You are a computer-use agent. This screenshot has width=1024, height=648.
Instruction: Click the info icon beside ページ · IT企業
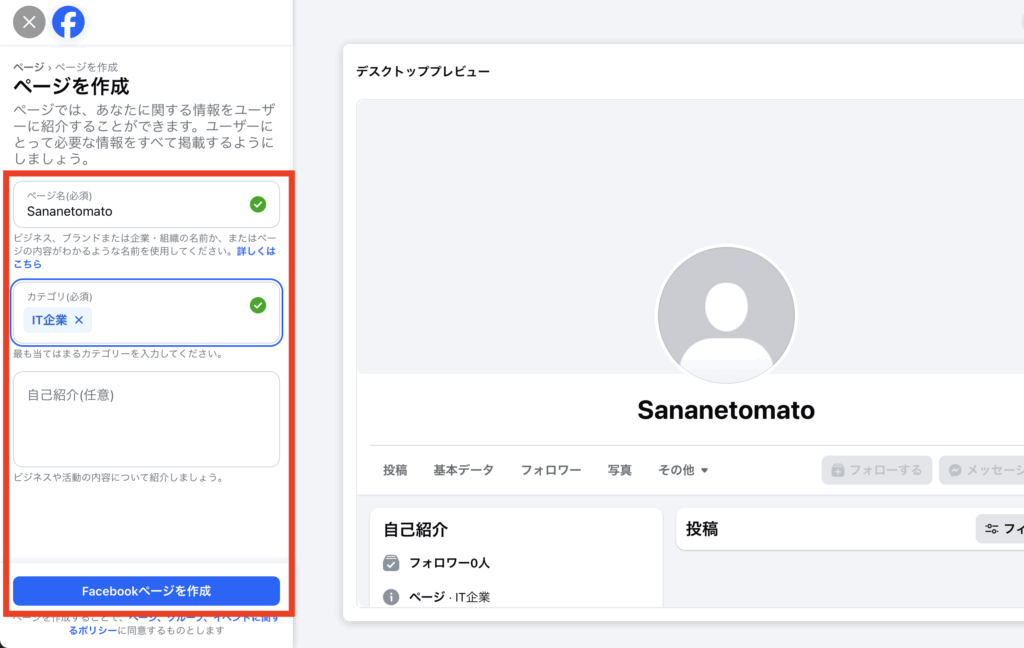tap(391, 597)
